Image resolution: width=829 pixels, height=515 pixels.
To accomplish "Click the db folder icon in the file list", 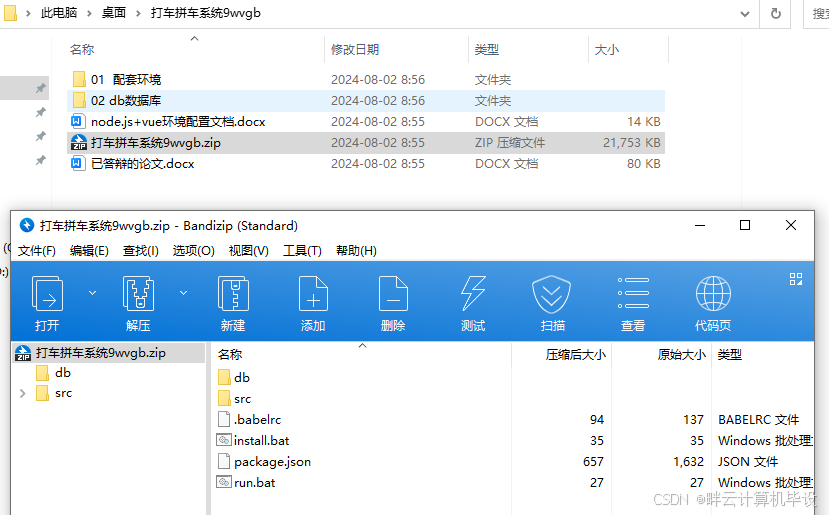I will tap(224, 377).
